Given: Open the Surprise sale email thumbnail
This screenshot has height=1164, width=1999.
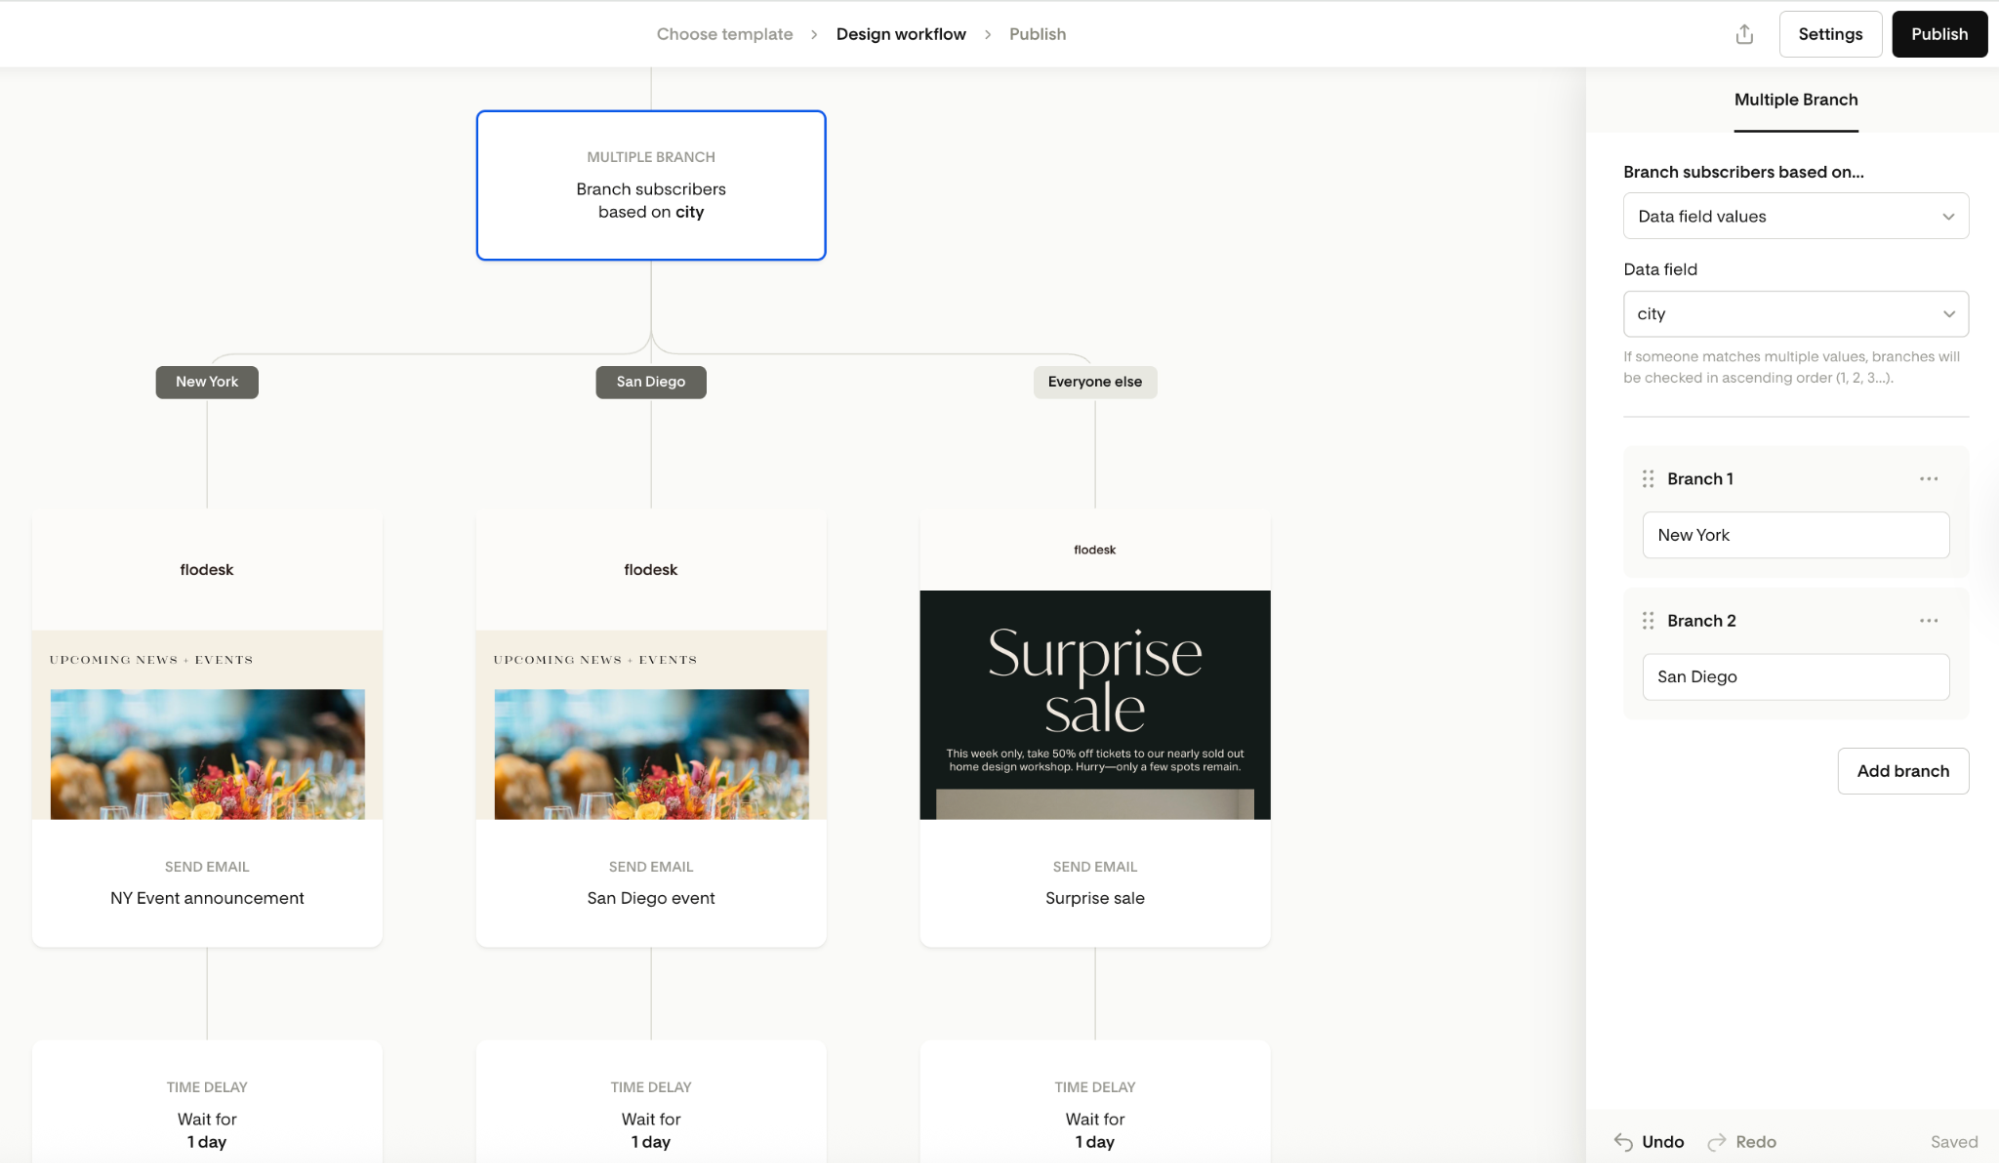Looking at the screenshot, I should point(1094,704).
